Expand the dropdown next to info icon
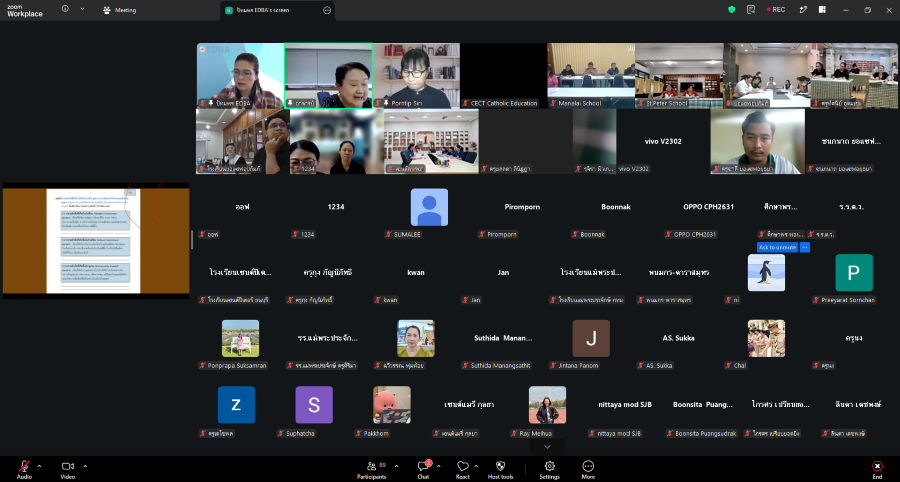The width and height of the screenshot is (900, 482). [x=82, y=9]
